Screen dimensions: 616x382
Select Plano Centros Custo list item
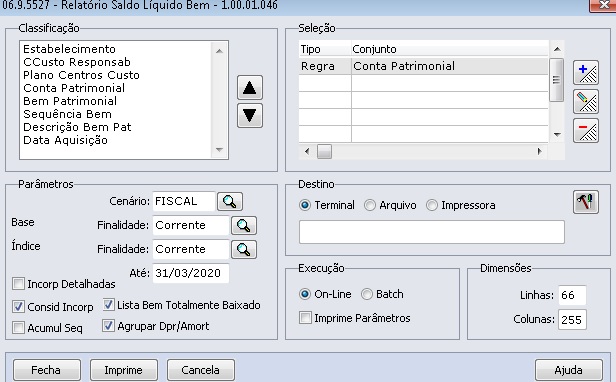pos(81,75)
